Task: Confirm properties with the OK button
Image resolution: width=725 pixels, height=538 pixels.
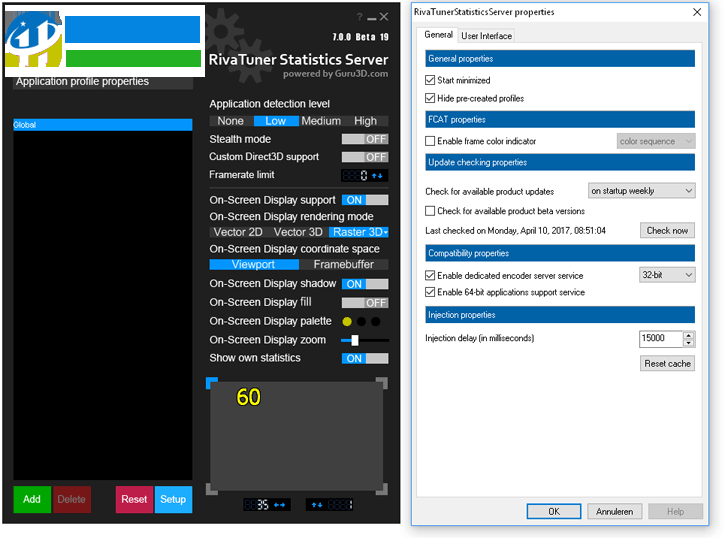Action: (x=554, y=512)
